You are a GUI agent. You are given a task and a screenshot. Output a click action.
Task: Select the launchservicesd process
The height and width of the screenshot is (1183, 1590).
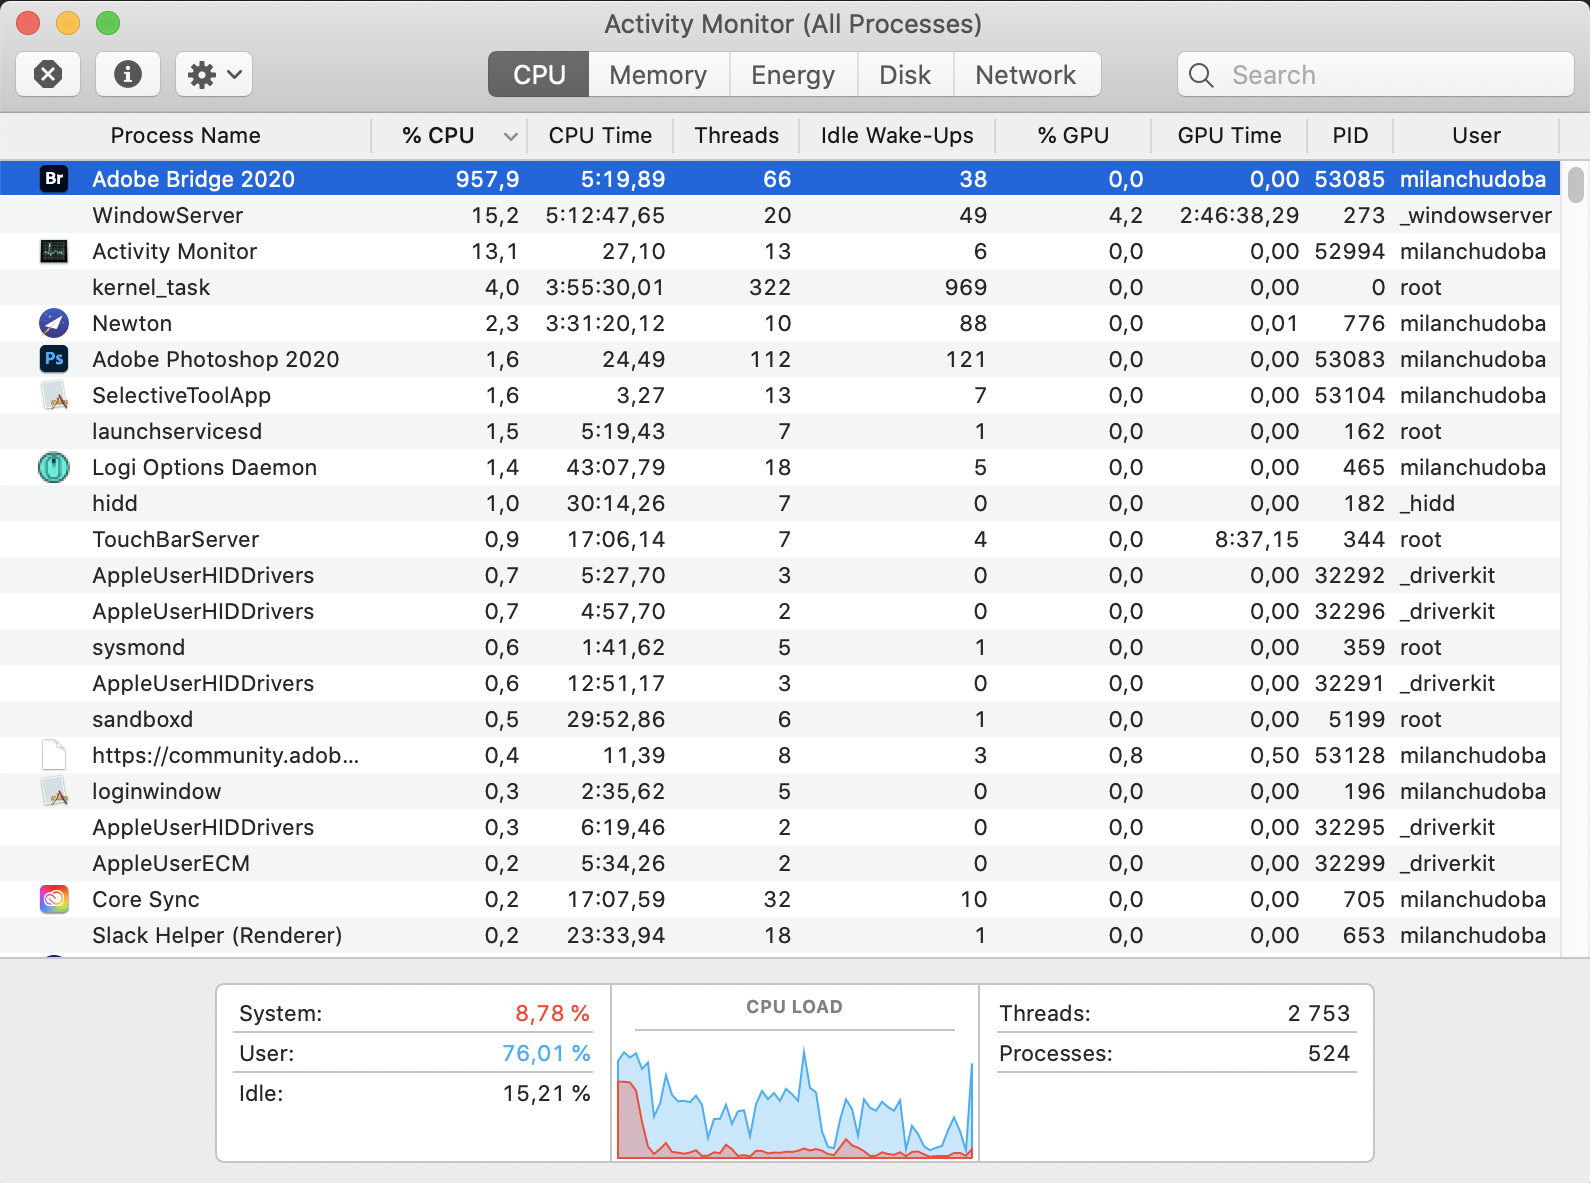pos(780,431)
